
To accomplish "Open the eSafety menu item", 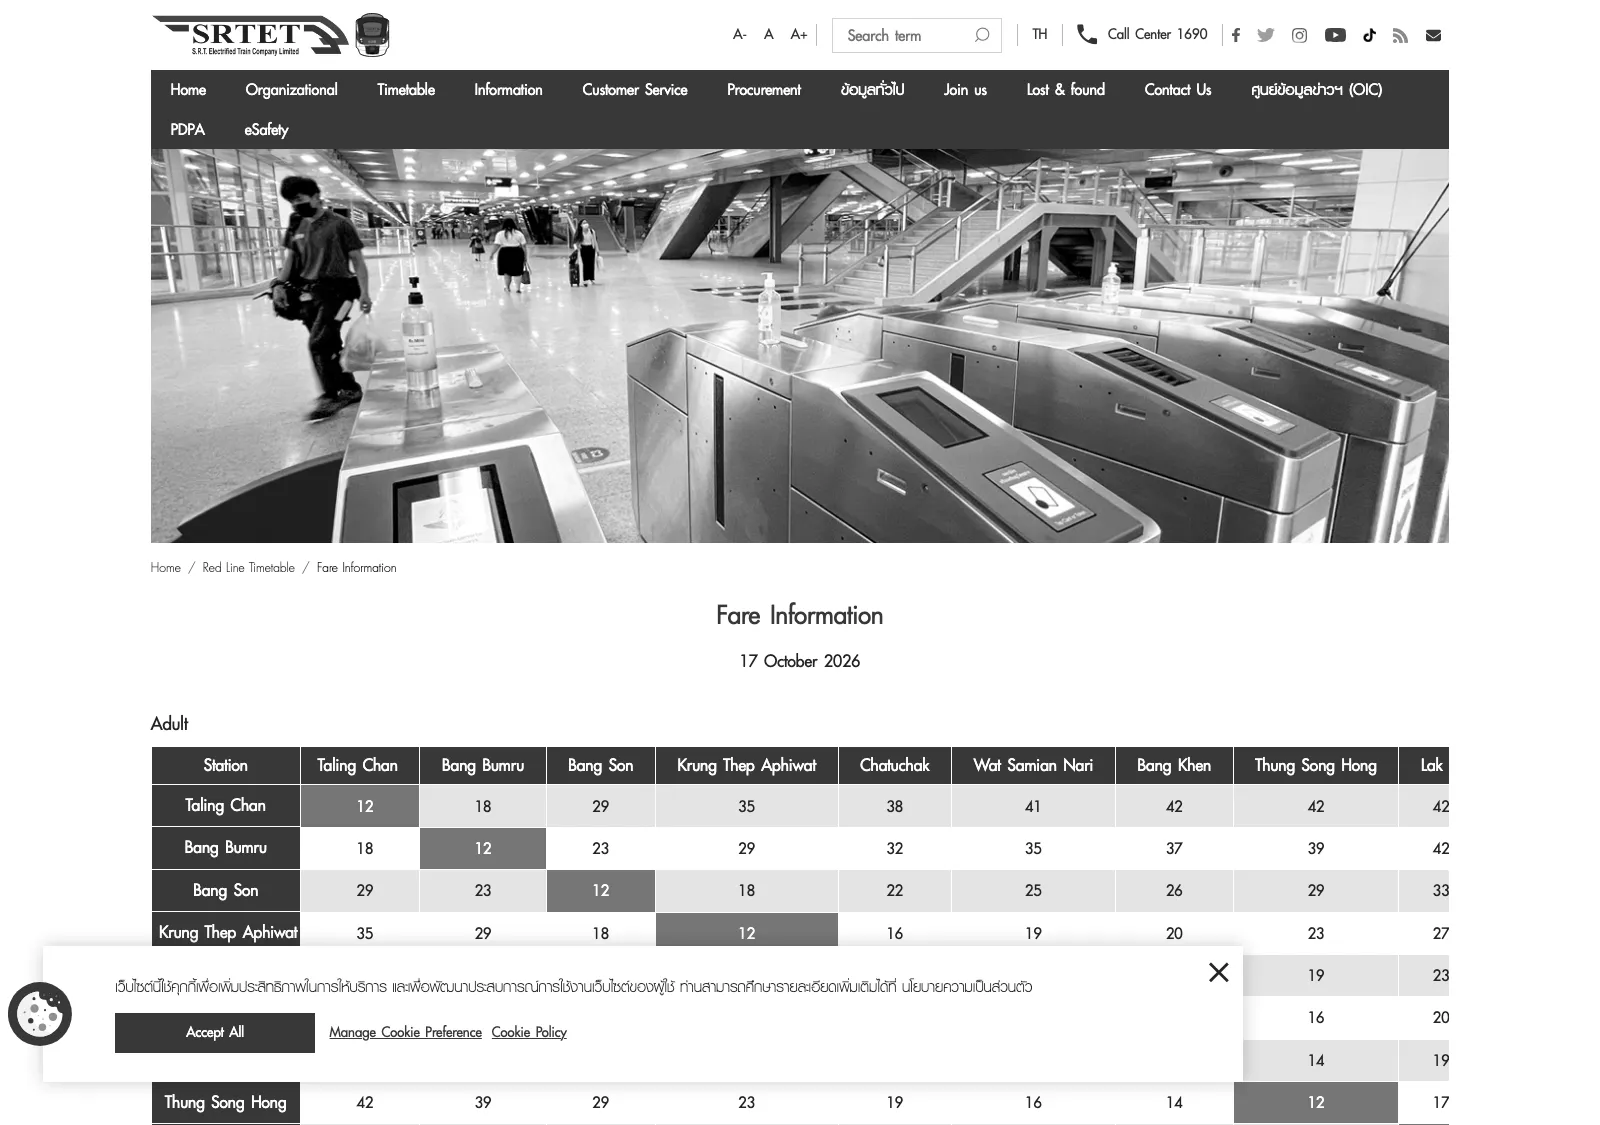I will click(x=266, y=129).
